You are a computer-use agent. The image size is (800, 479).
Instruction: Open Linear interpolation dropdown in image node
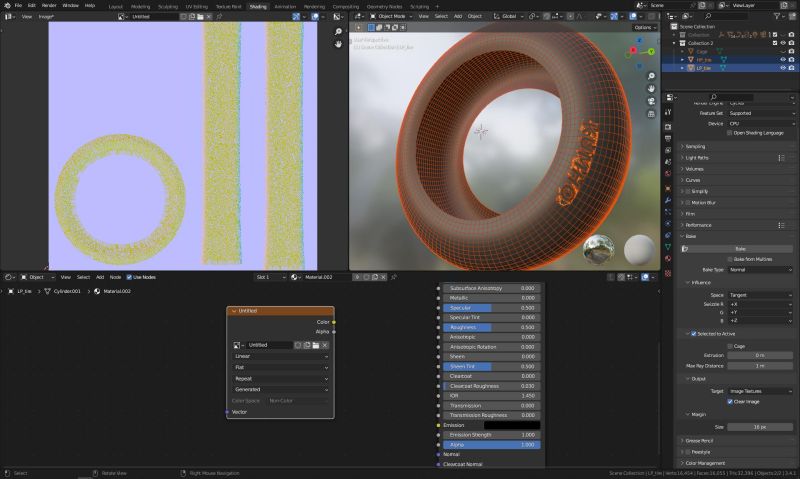click(281, 357)
